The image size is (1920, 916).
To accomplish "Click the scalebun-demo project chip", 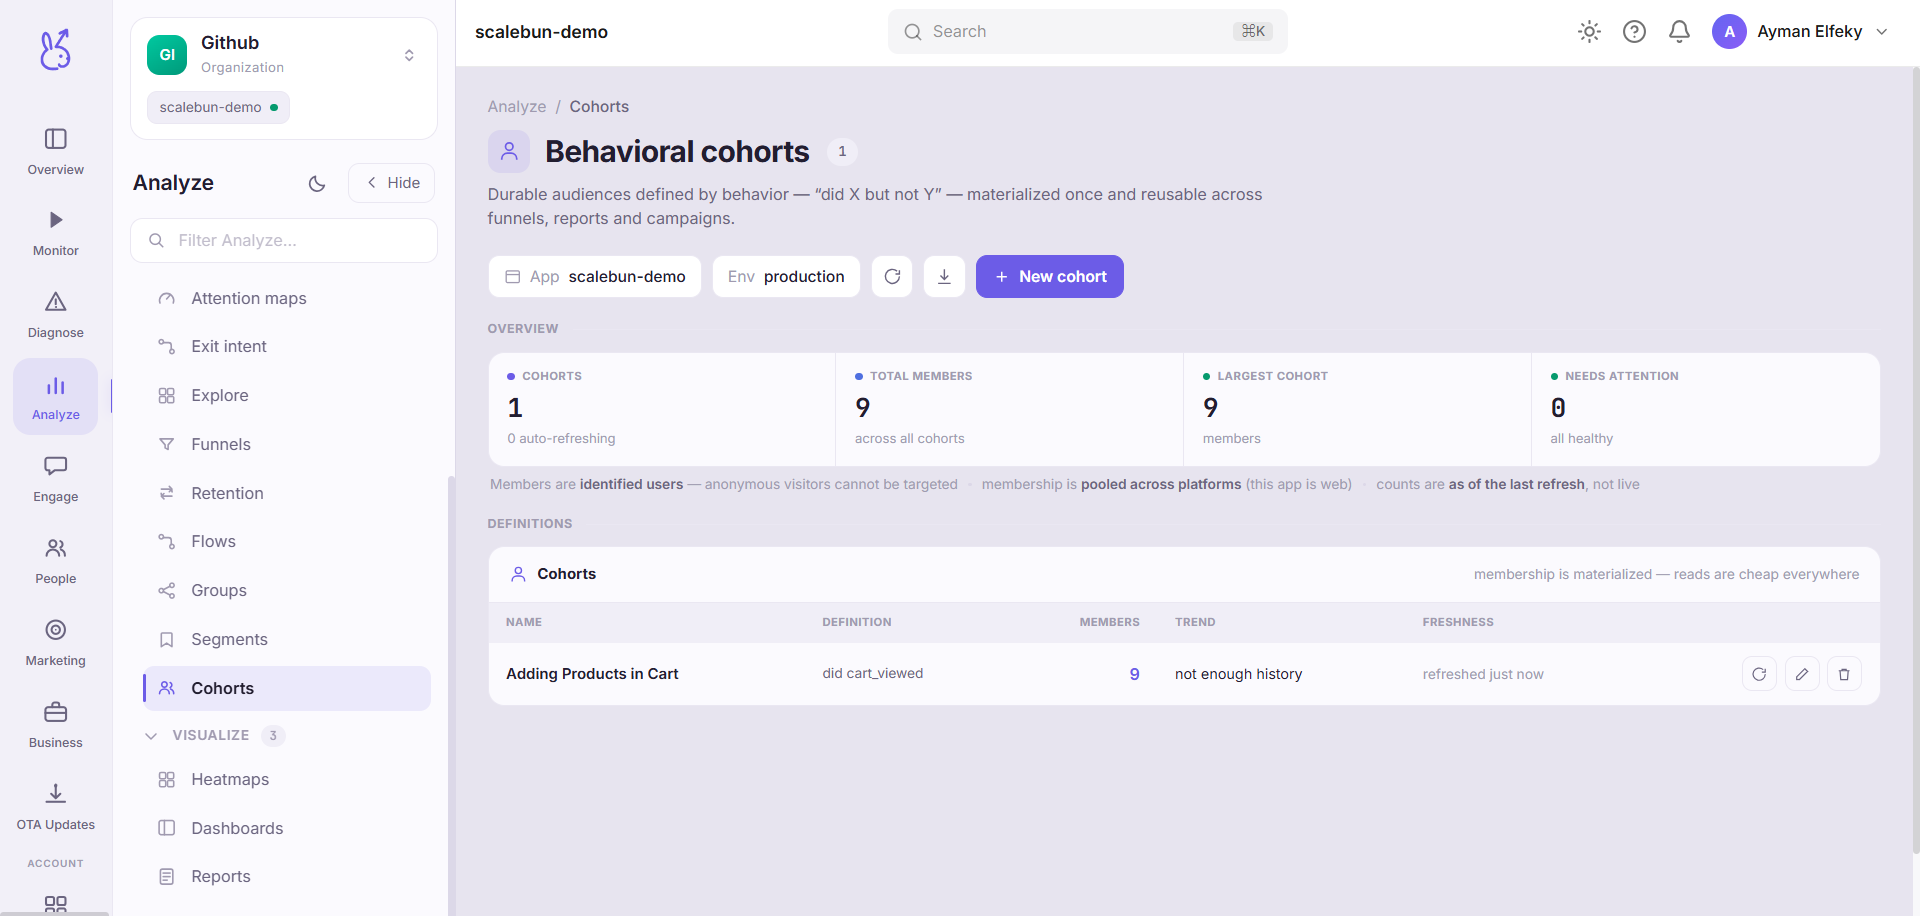I will pyautogui.click(x=218, y=107).
